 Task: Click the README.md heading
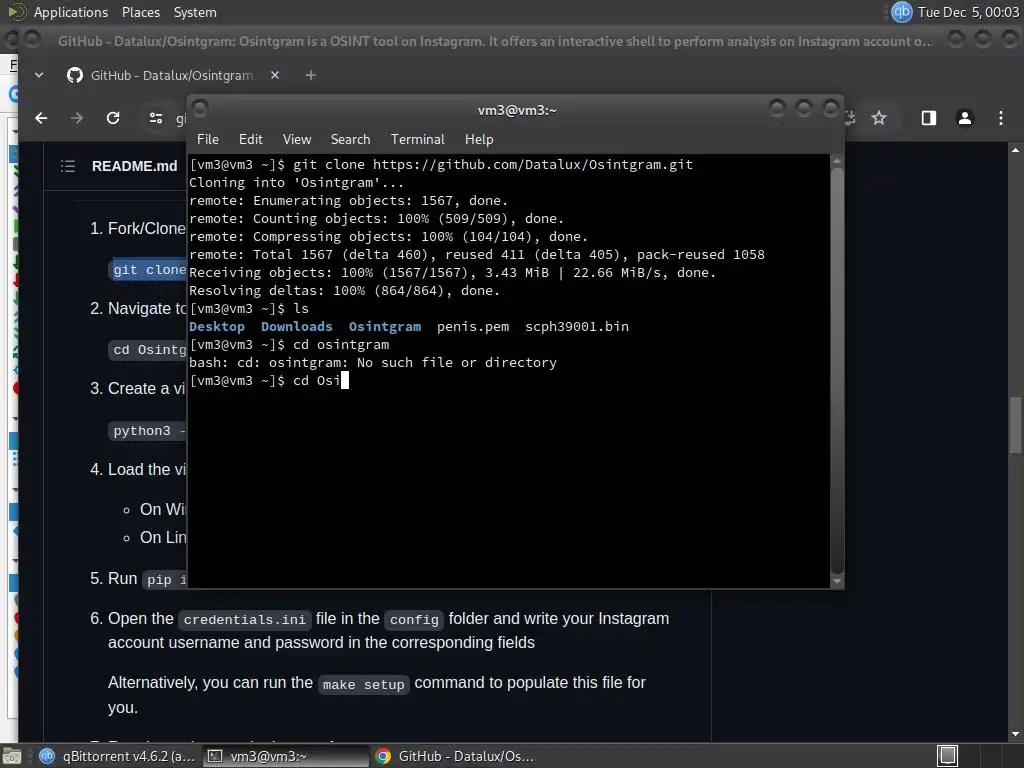[x=135, y=166]
